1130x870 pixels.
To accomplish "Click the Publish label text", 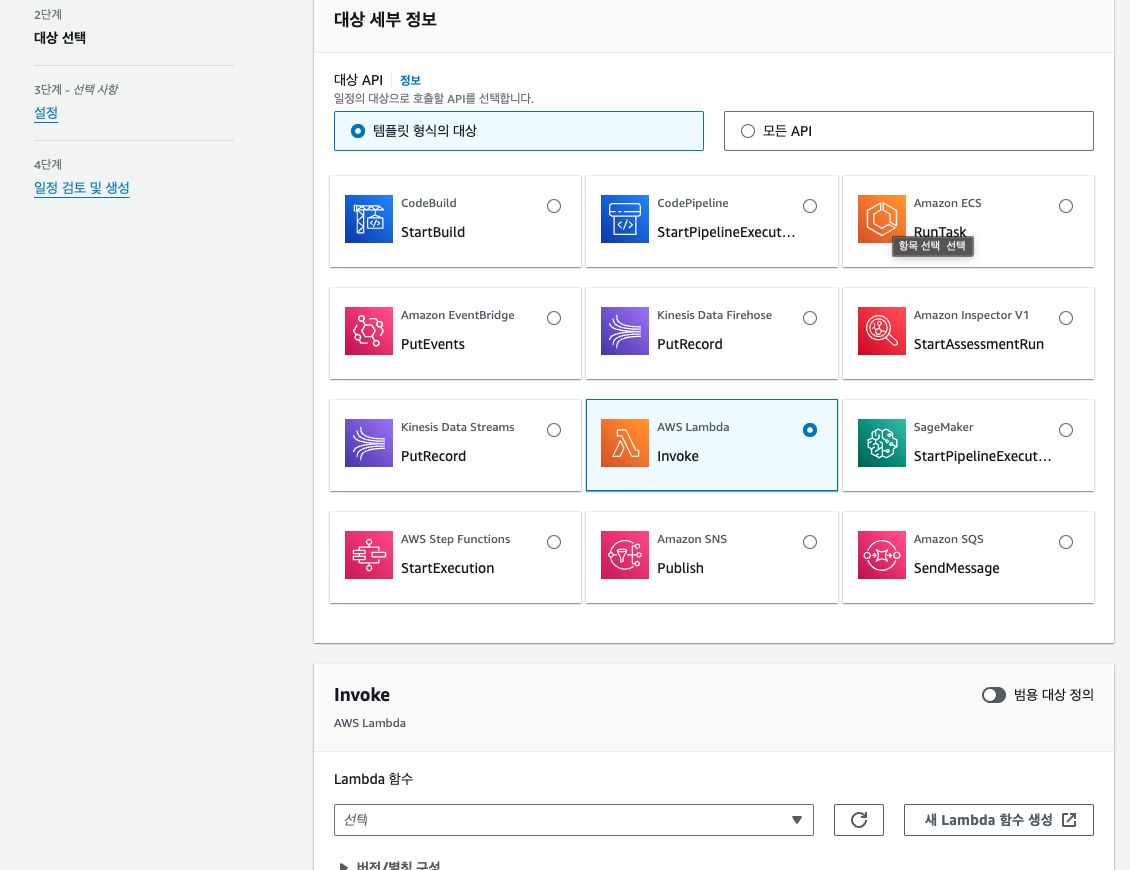I will click(x=680, y=568).
